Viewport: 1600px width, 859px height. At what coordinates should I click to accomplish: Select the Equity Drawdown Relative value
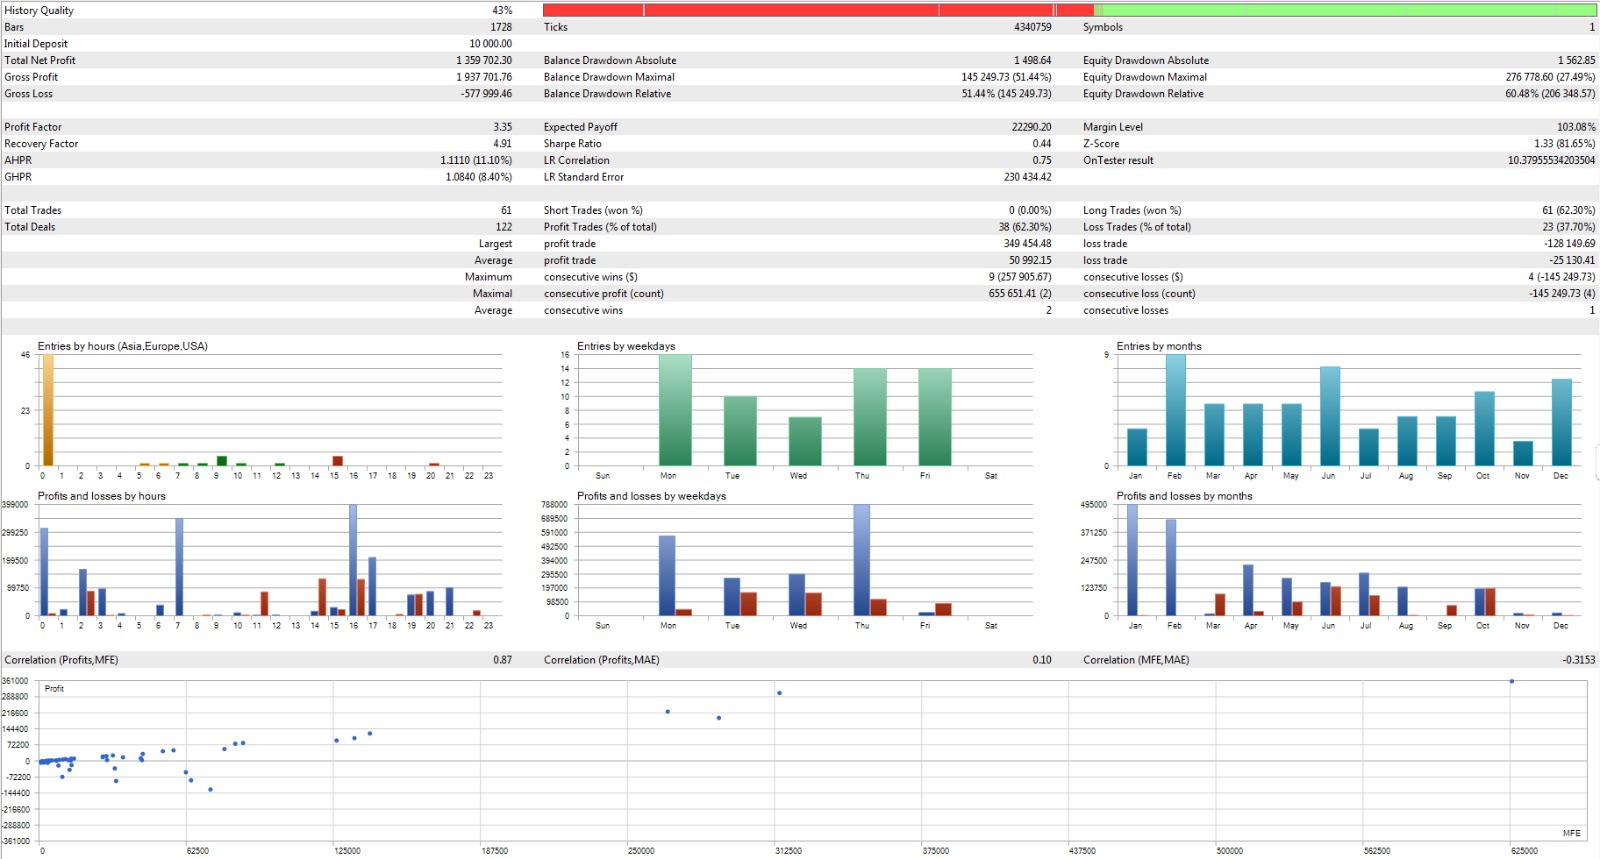(x=1550, y=94)
